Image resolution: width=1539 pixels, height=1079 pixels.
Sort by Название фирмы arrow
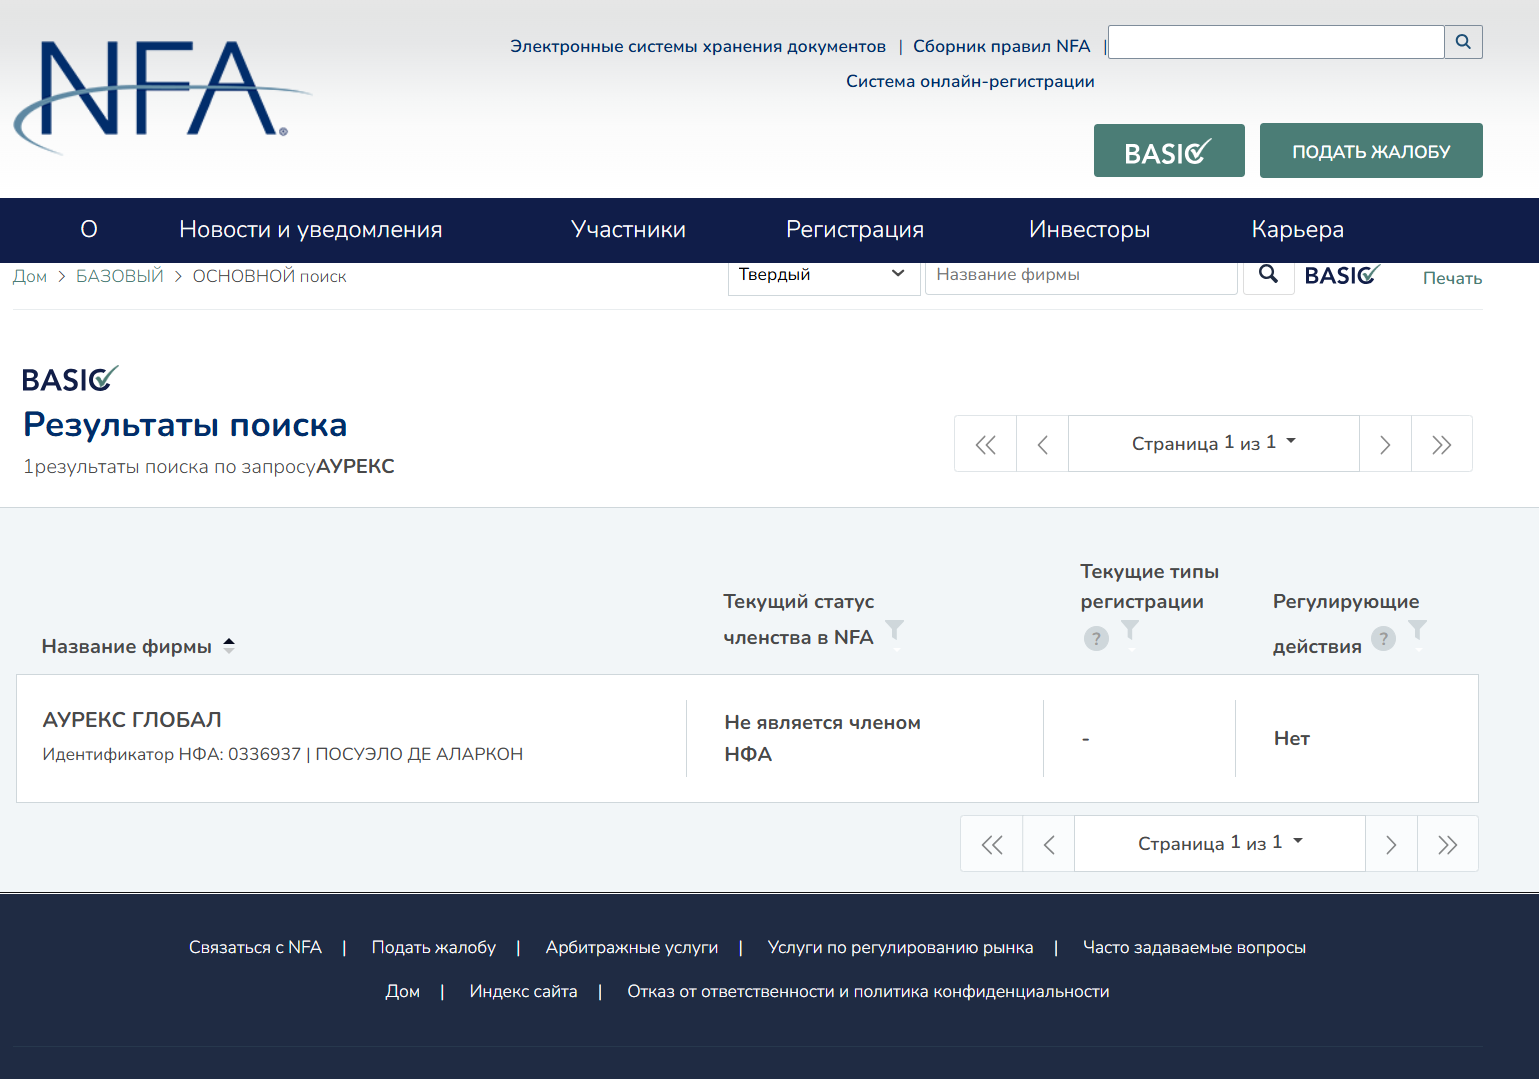pyautogui.click(x=229, y=646)
